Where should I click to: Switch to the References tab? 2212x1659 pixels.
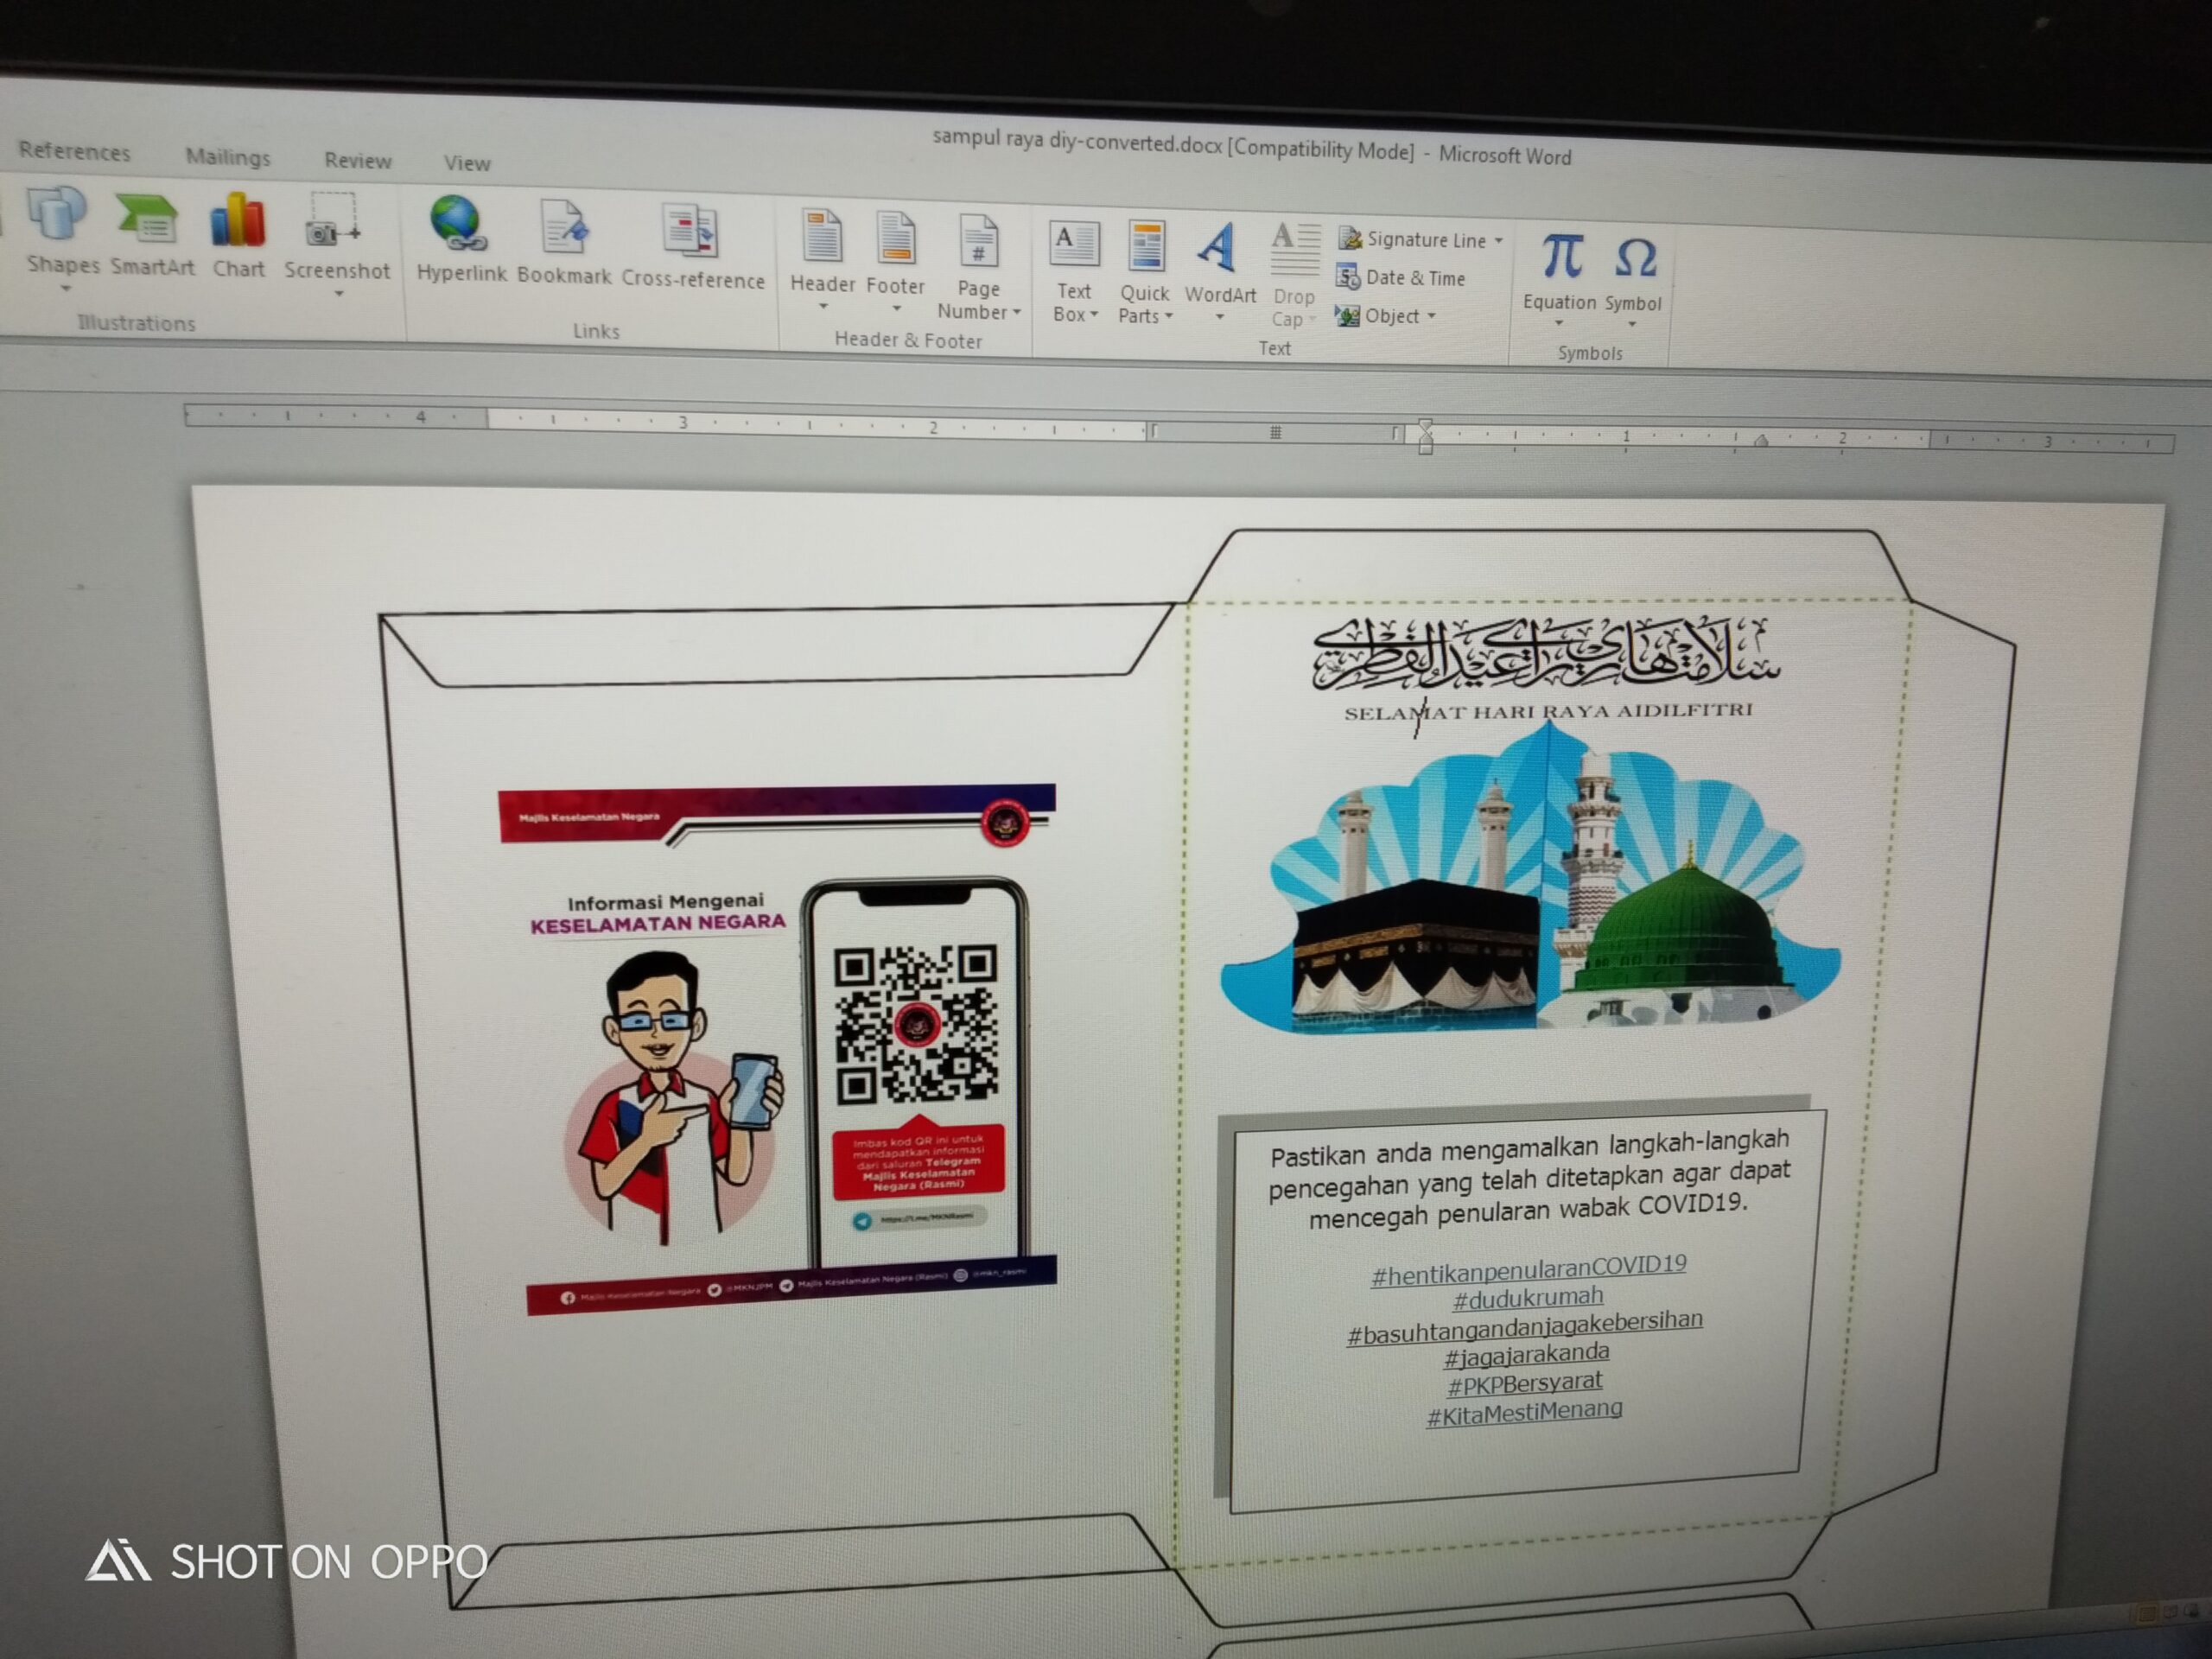pos(75,152)
